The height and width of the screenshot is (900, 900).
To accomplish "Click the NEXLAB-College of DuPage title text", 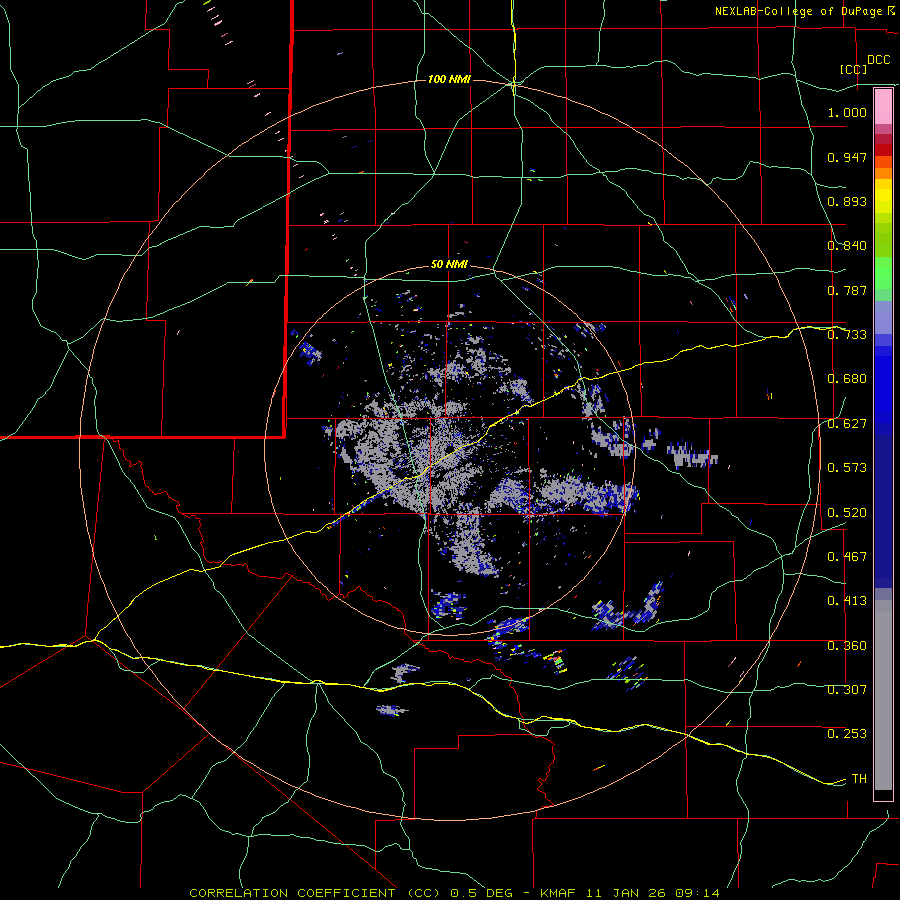I will click(800, 11).
